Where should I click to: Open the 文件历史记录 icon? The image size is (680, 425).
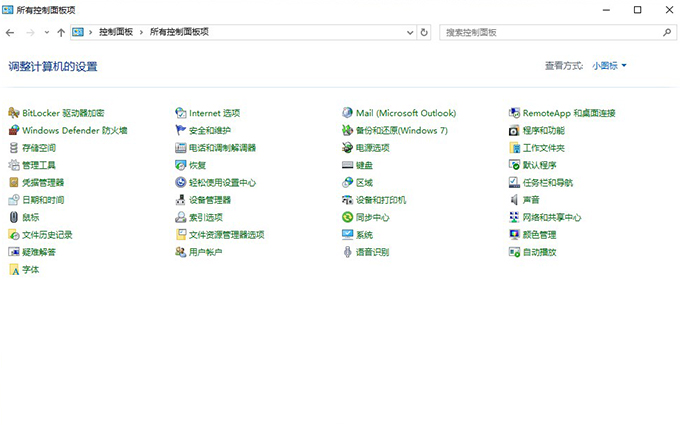point(14,235)
